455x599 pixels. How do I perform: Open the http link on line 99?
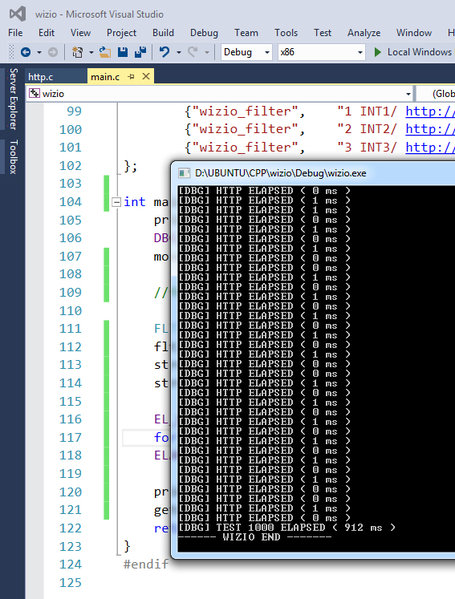click(430, 111)
